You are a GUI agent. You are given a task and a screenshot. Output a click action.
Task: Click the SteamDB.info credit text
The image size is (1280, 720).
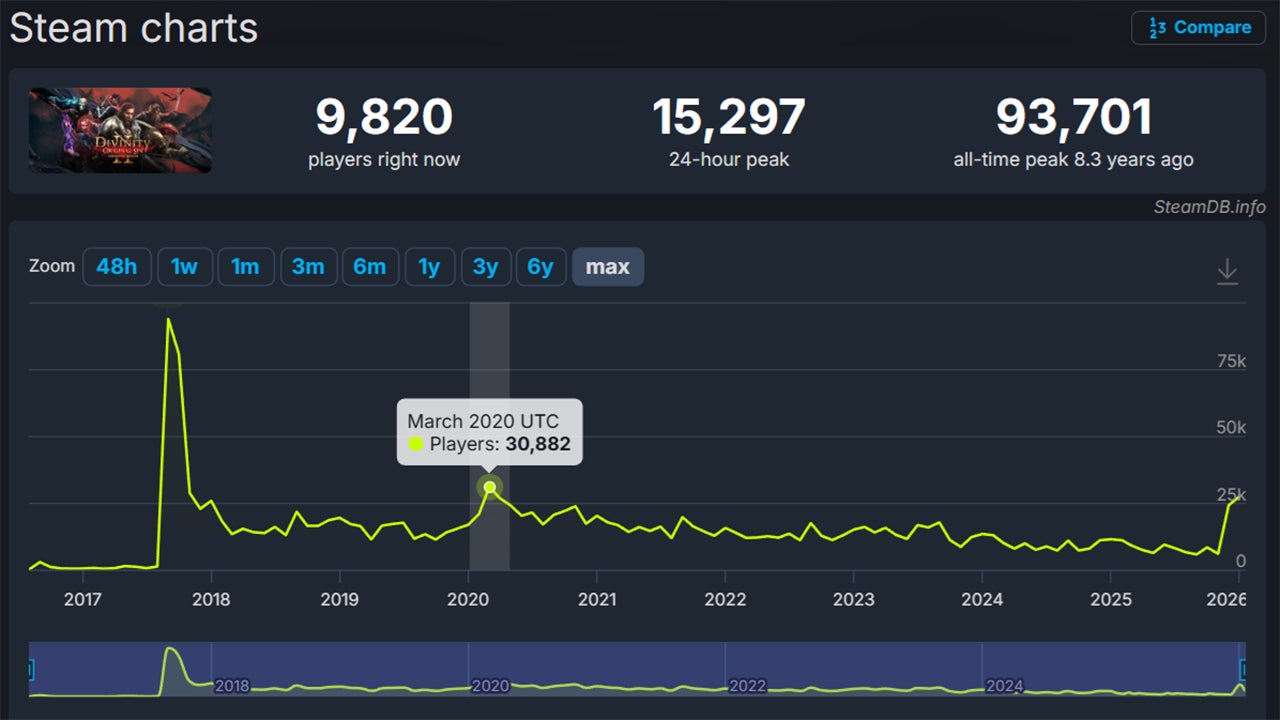tap(1209, 207)
